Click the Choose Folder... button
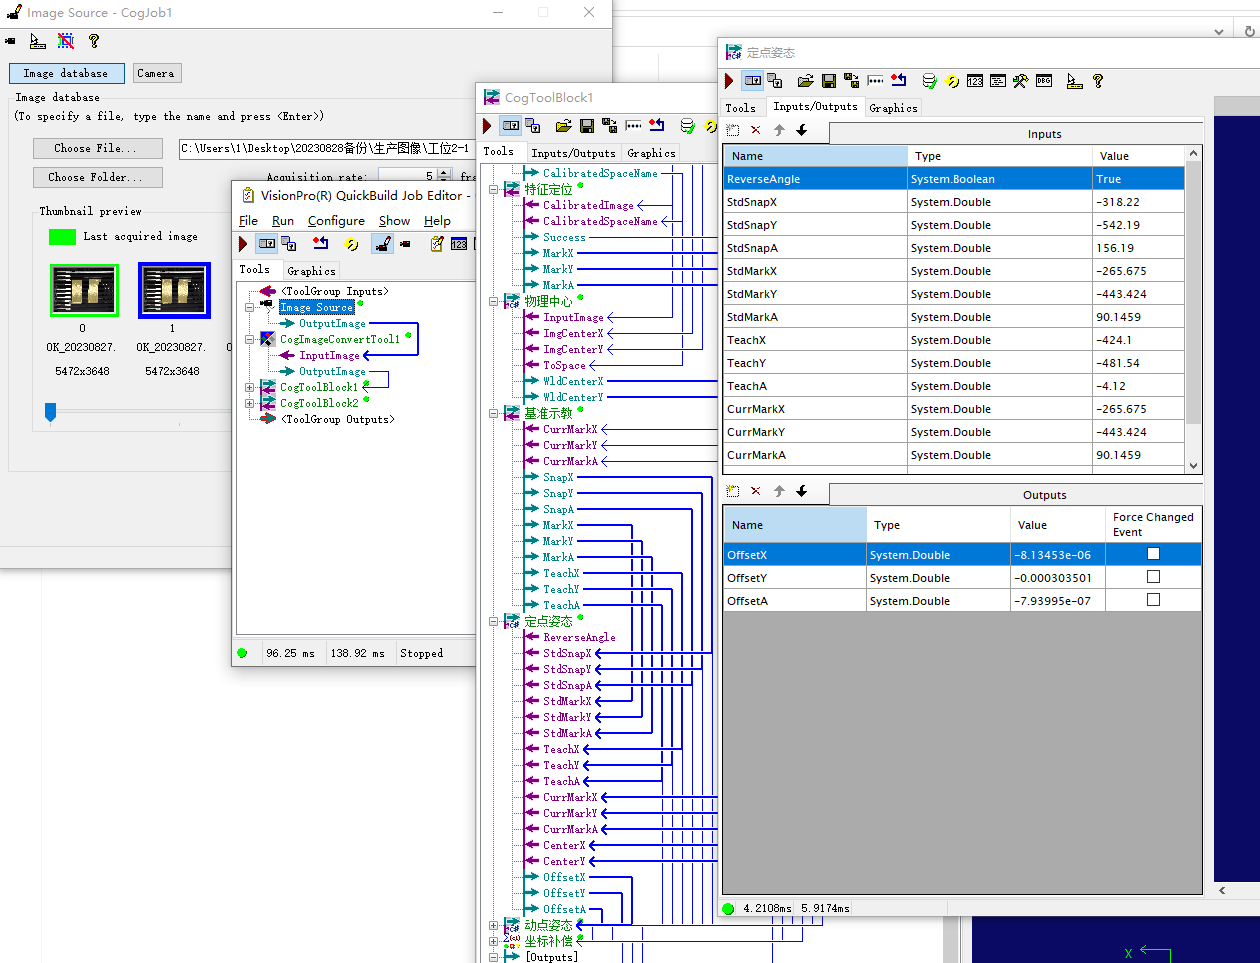1260x963 pixels. coord(98,177)
